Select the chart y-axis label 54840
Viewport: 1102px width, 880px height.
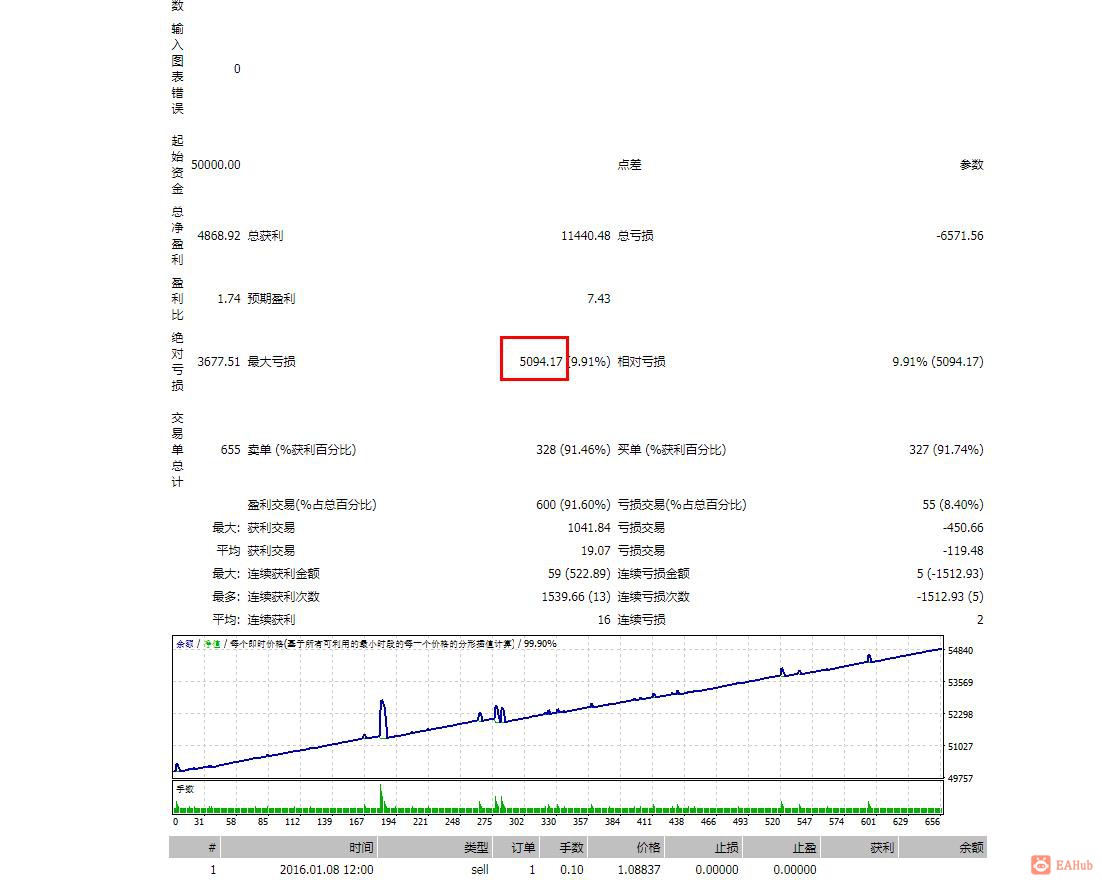tap(960, 651)
